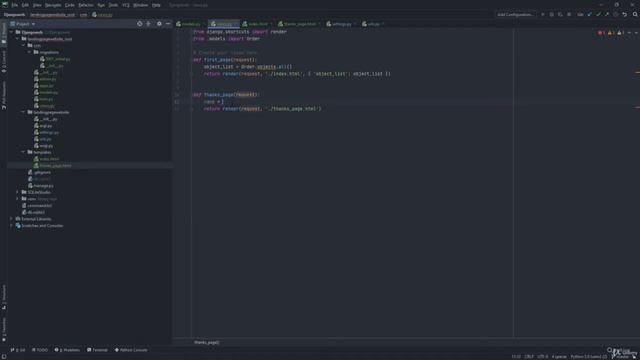Image resolution: width=640 pixels, height=360 pixels.
Task: Click the Python interpreter in status bar
Action: (588, 357)
